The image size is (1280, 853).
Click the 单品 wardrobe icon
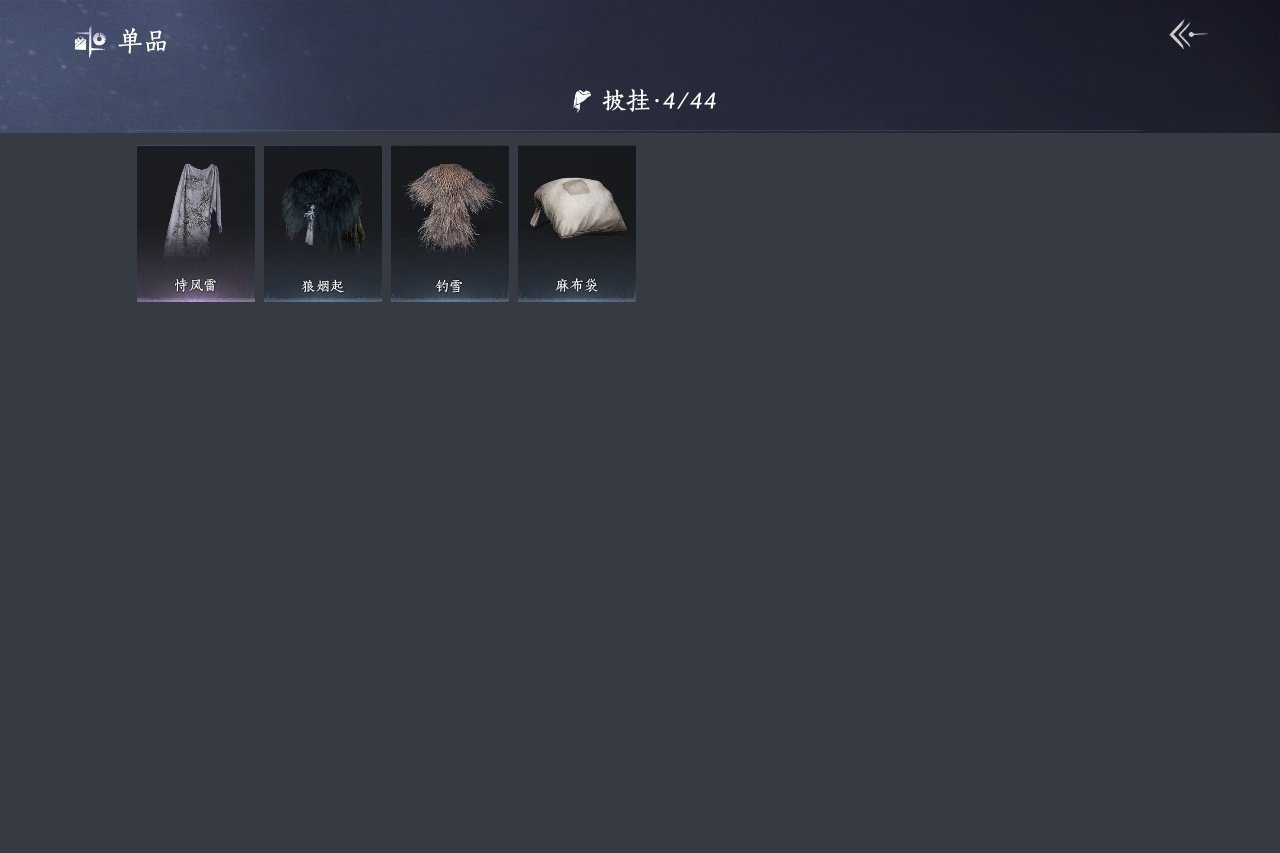coord(90,41)
